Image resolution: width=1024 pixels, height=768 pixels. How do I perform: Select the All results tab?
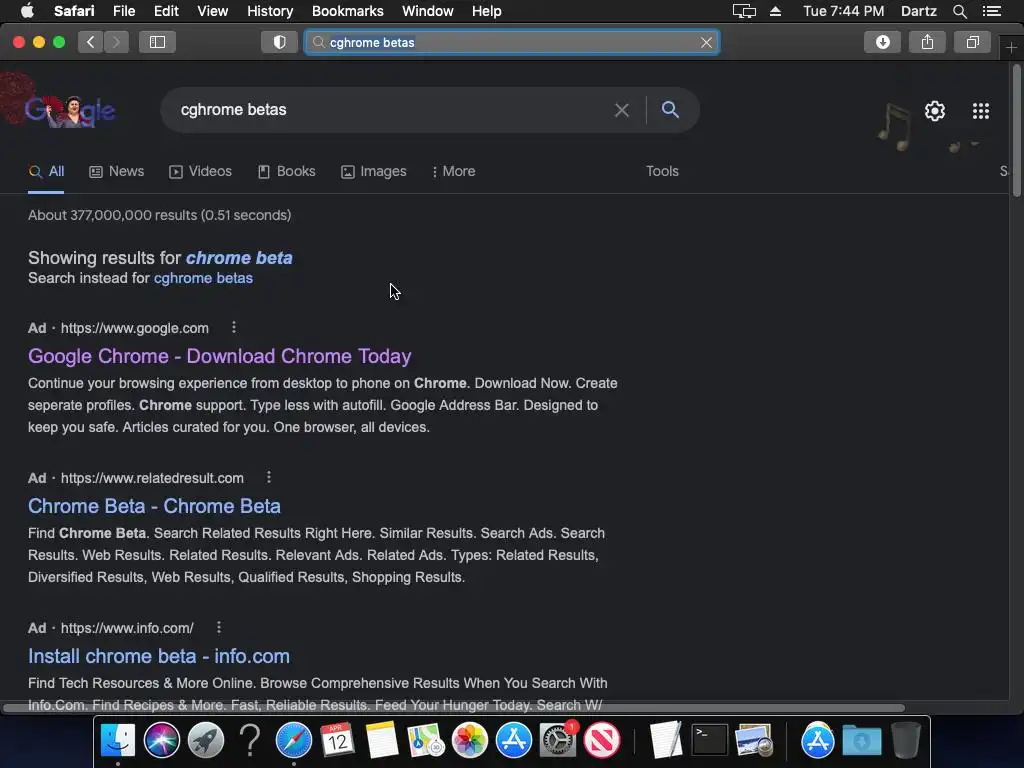point(46,171)
